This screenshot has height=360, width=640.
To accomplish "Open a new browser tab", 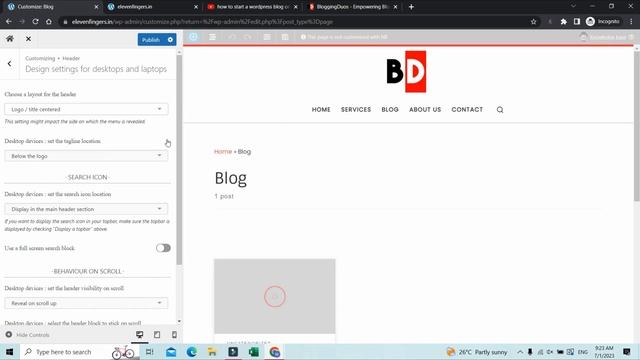I will pos(411,7).
